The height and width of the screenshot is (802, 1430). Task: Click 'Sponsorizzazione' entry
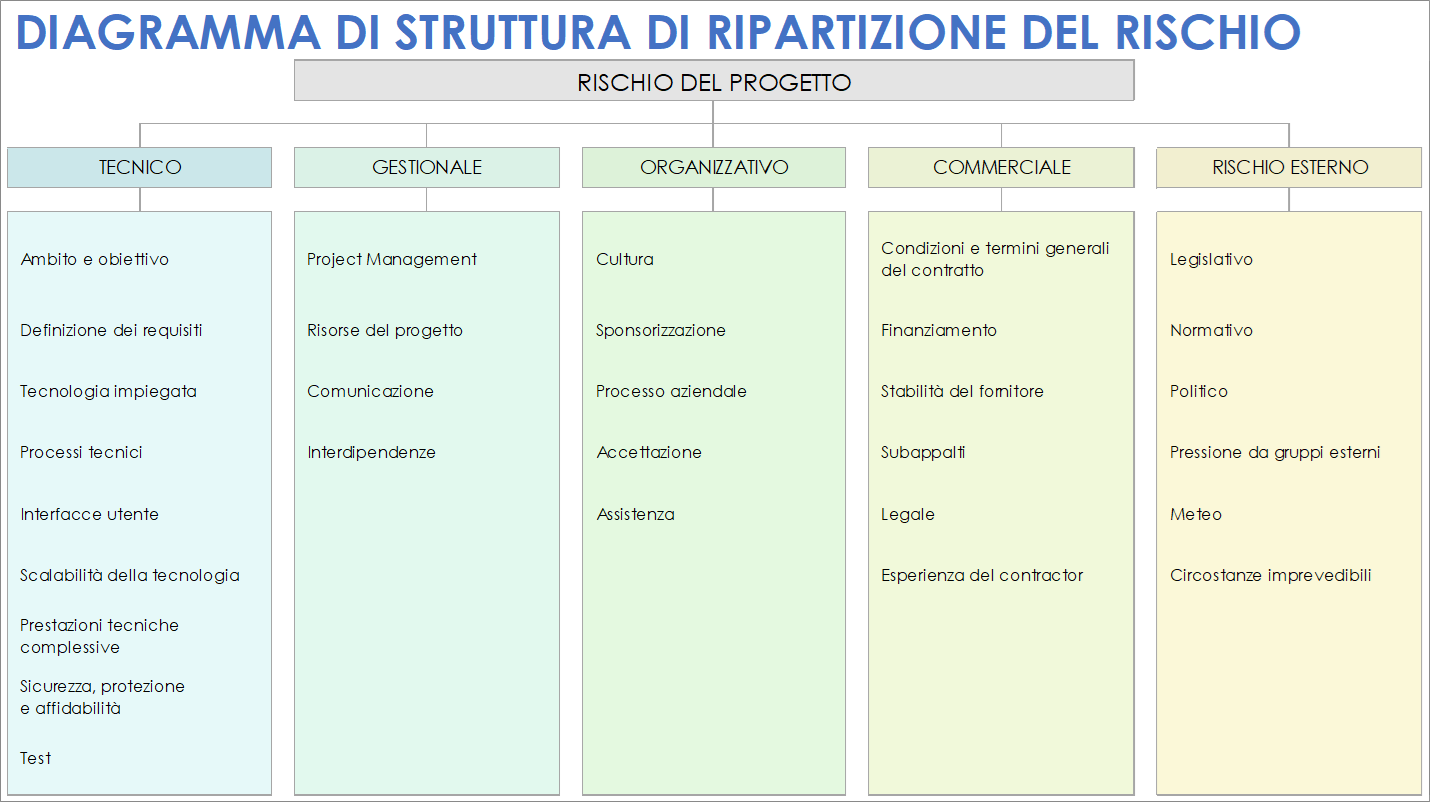click(x=661, y=330)
